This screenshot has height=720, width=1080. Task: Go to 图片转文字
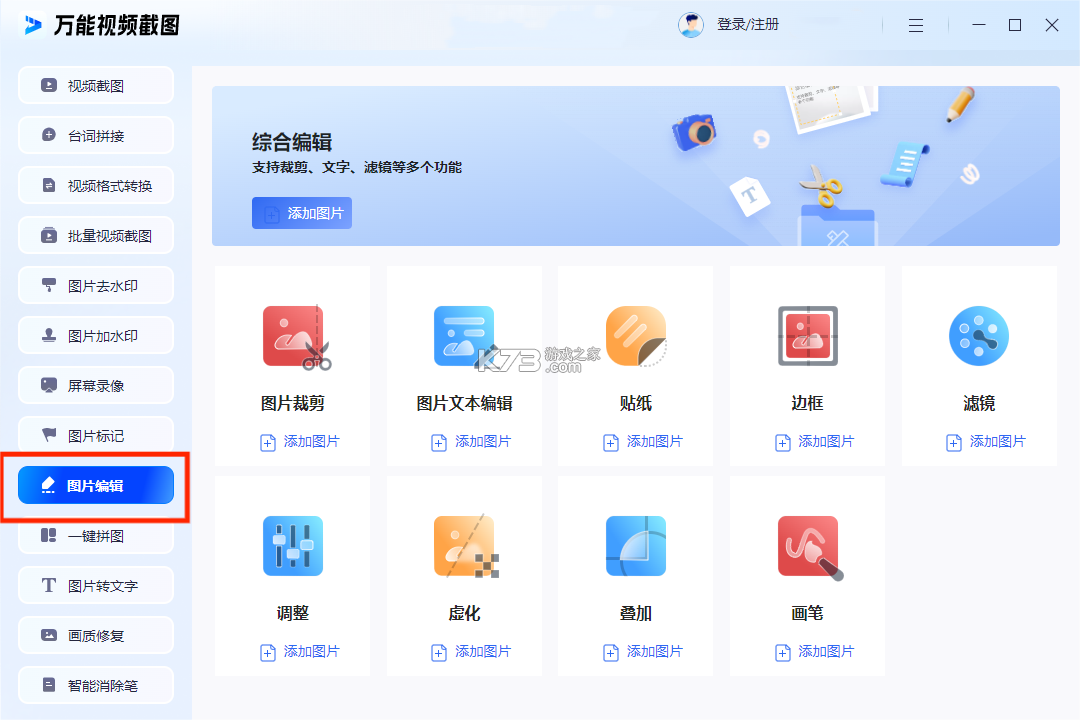point(96,585)
